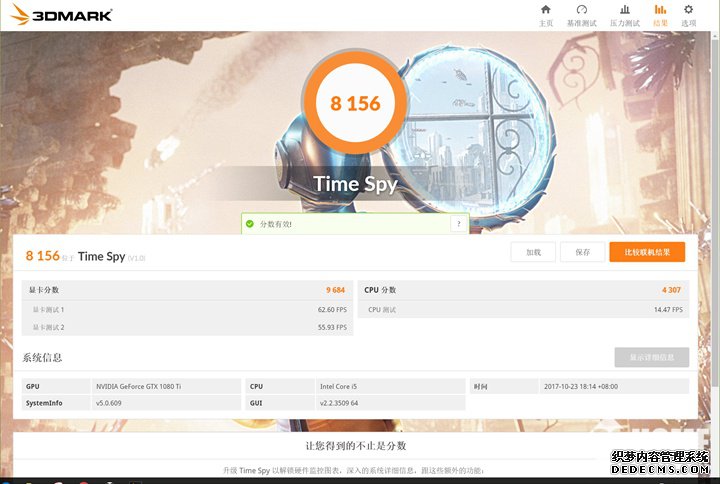The height and width of the screenshot is (484, 720).
Task: Click the 8 156 score beside Time Spy heading
Action: [42, 255]
